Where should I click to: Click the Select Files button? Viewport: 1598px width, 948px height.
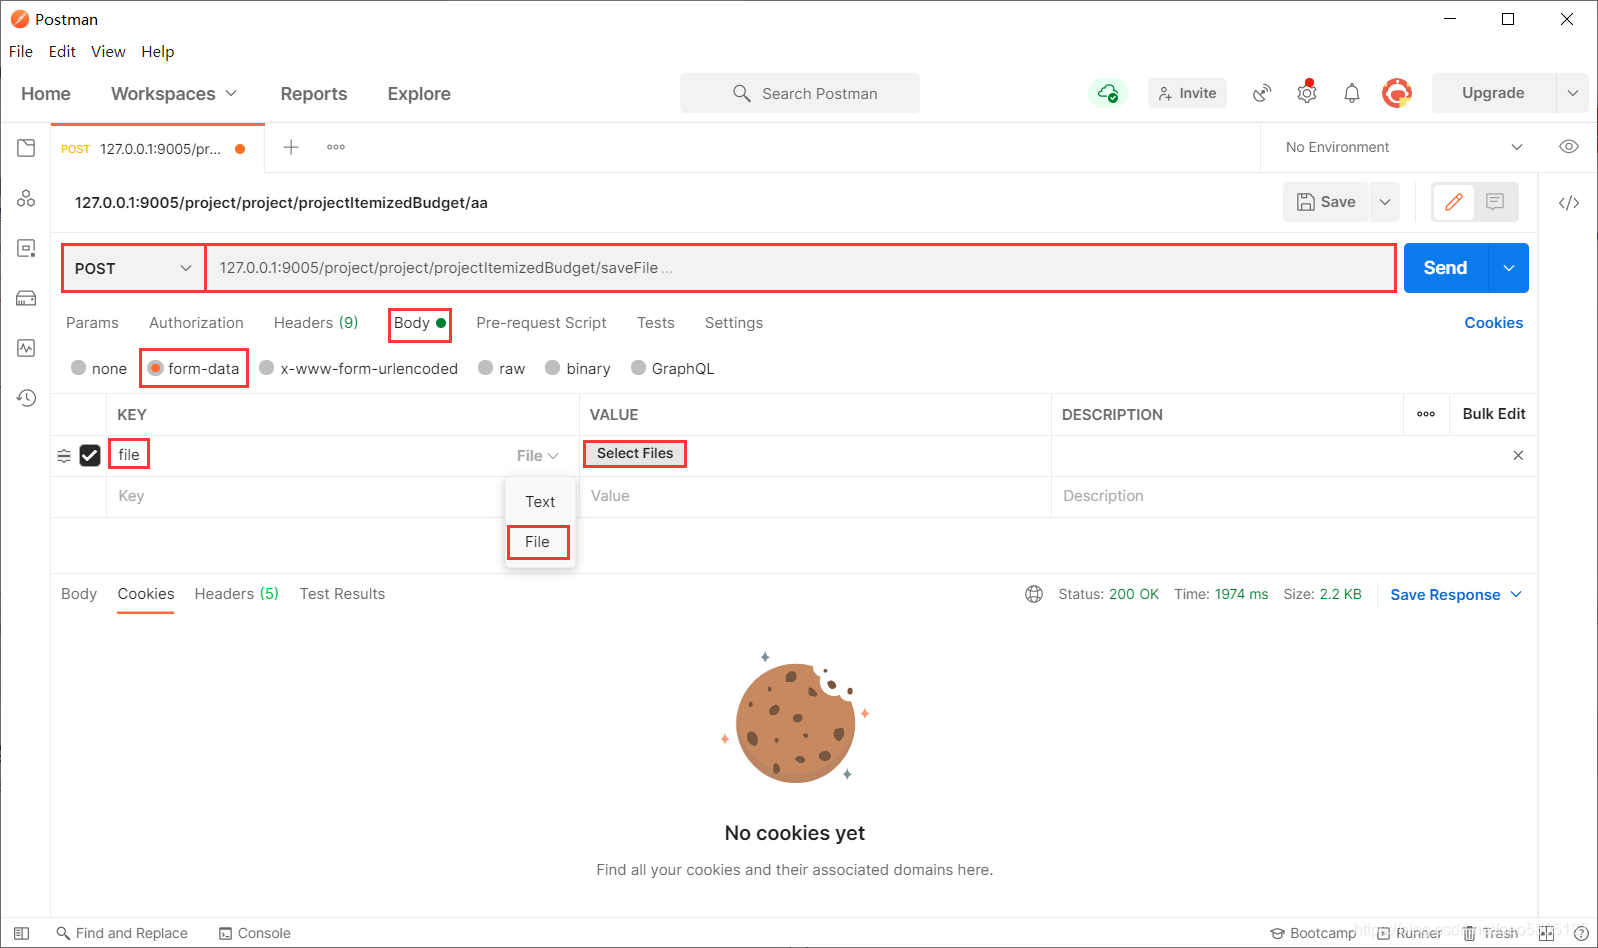click(x=635, y=453)
